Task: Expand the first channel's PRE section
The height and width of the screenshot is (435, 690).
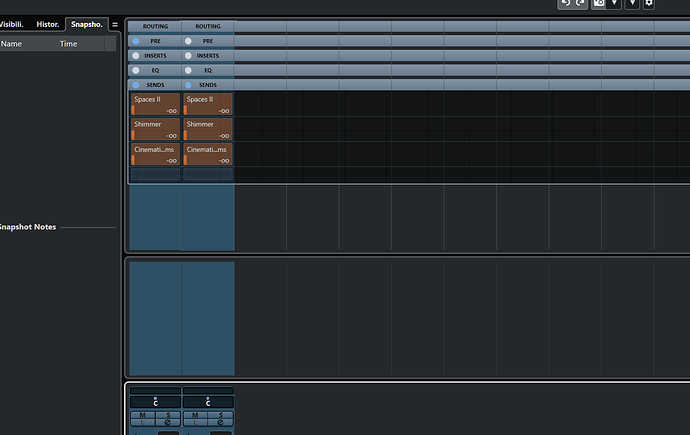Action: click(x=155, y=41)
